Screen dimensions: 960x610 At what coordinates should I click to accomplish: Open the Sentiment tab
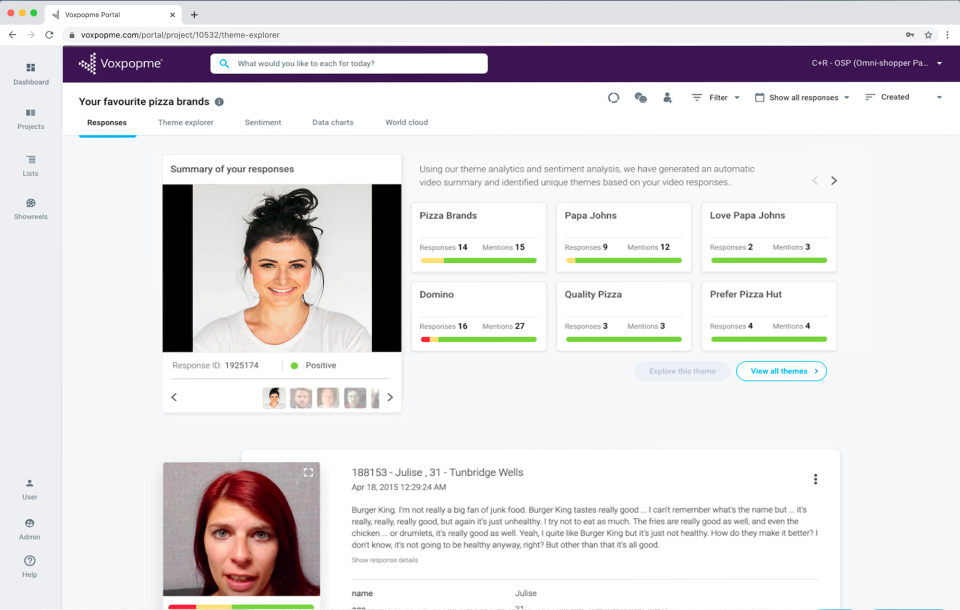262,122
